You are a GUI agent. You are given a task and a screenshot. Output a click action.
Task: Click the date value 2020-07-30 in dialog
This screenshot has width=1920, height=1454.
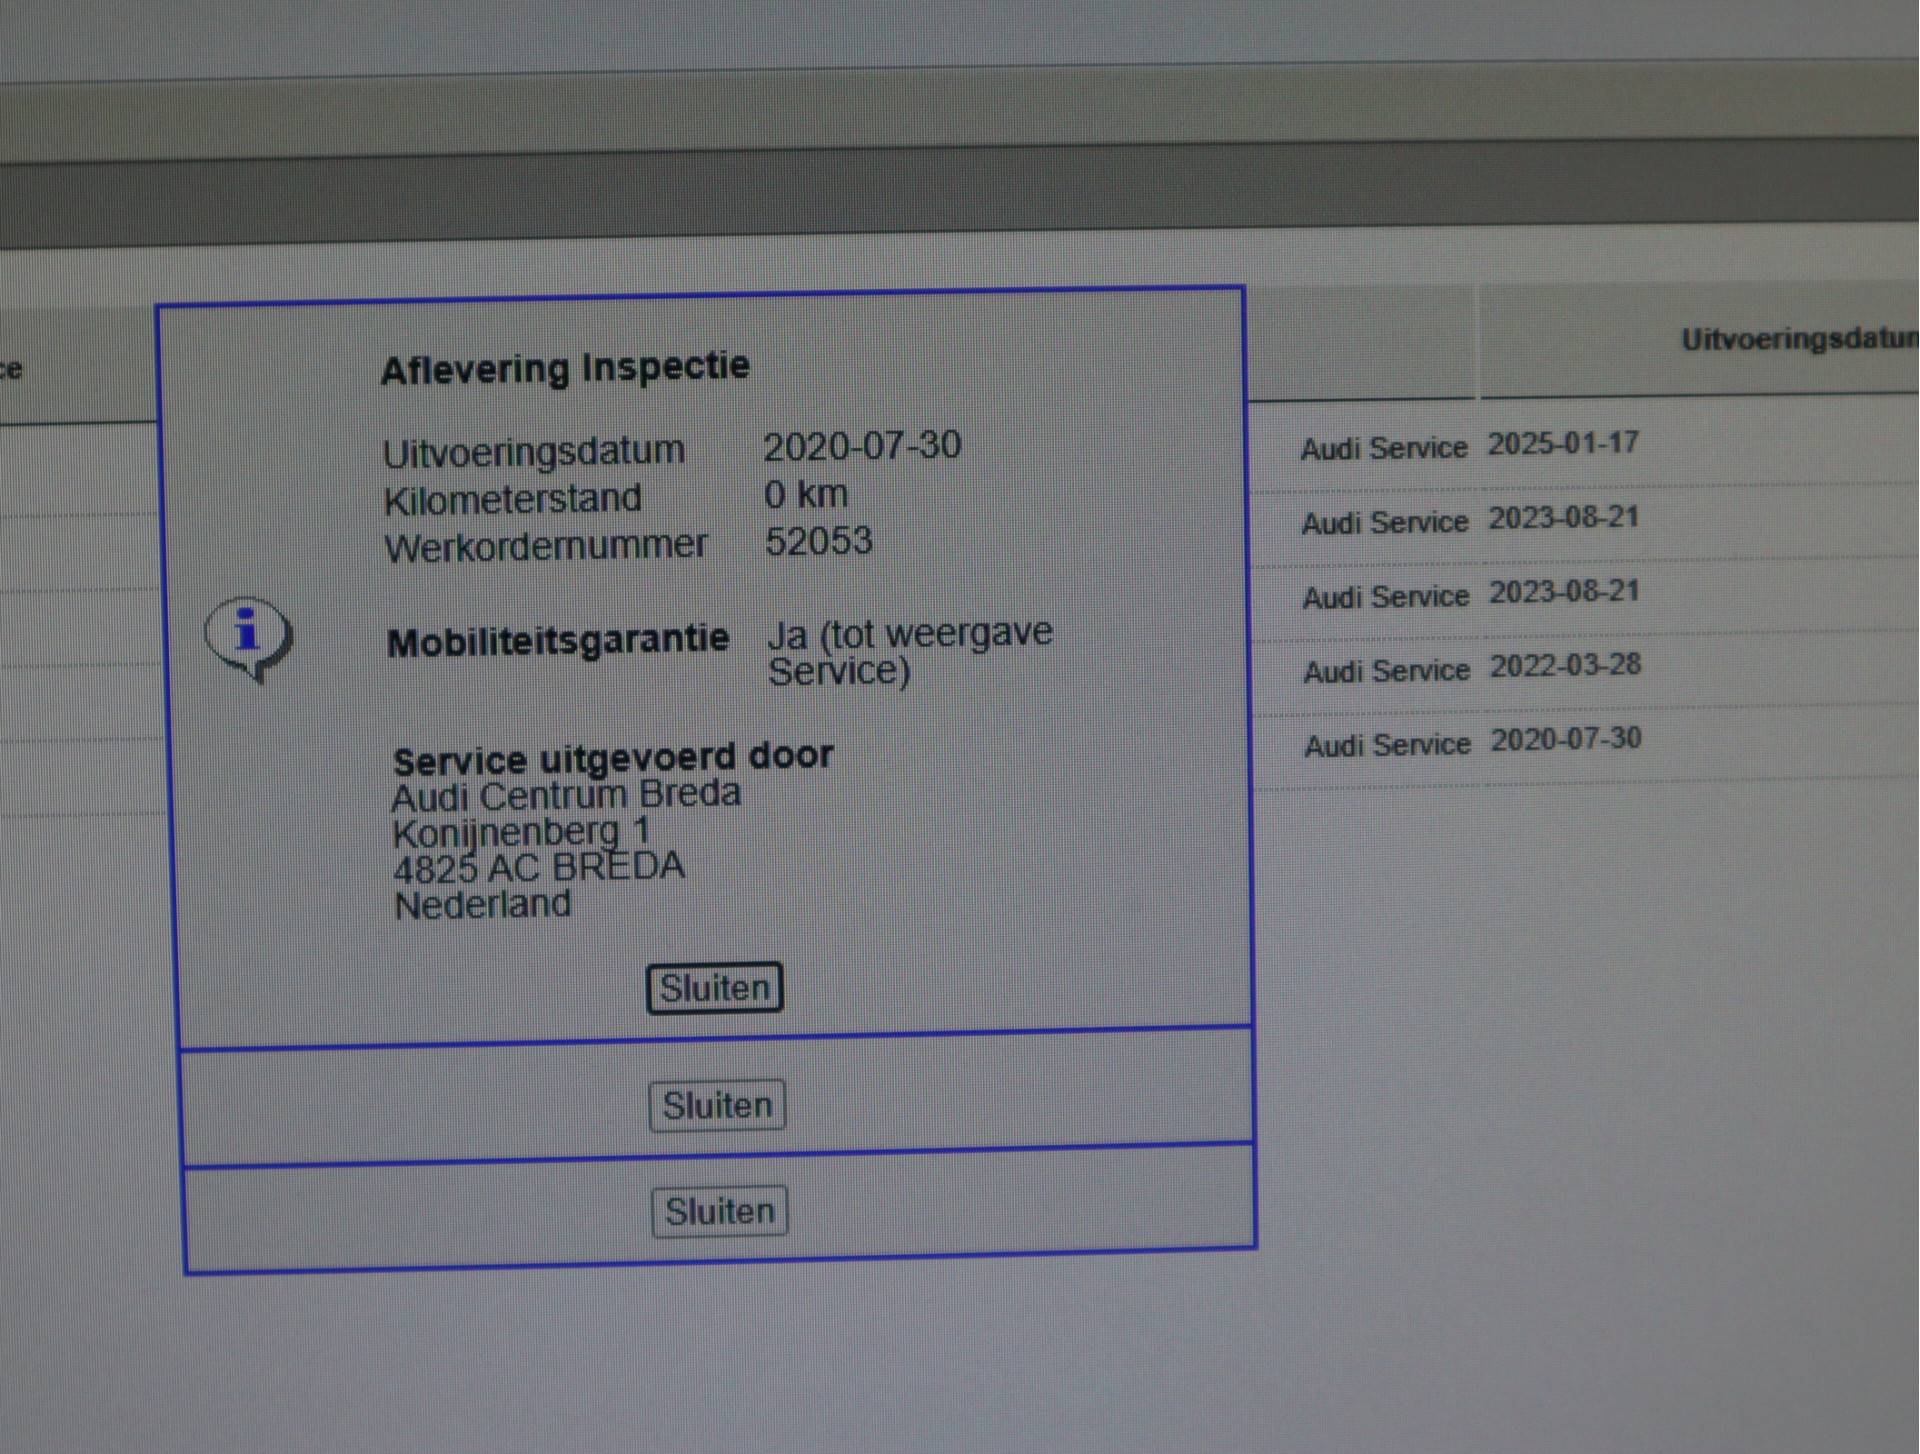click(862, 446)
